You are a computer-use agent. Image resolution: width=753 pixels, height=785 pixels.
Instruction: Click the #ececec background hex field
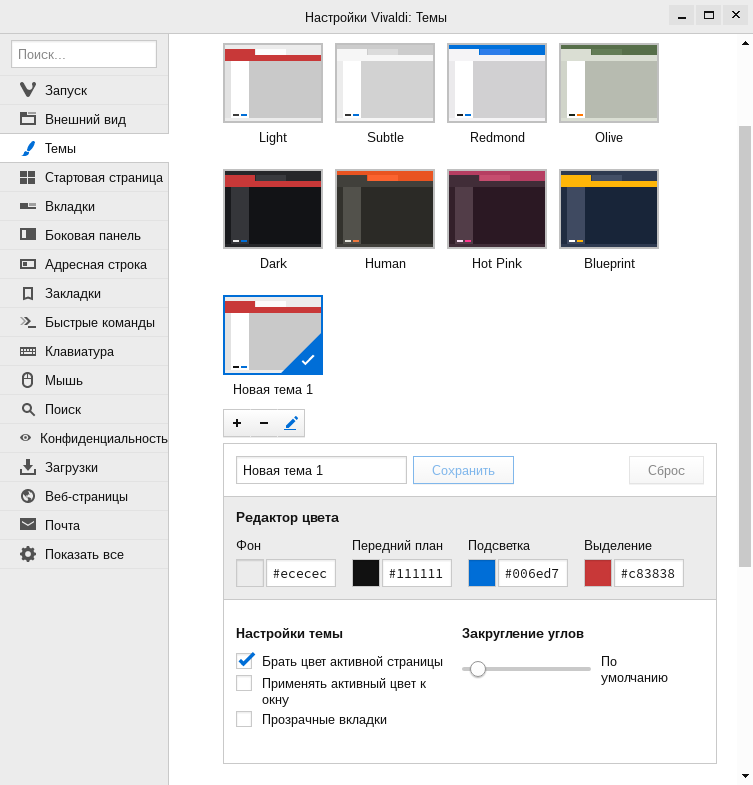point(301,573)
